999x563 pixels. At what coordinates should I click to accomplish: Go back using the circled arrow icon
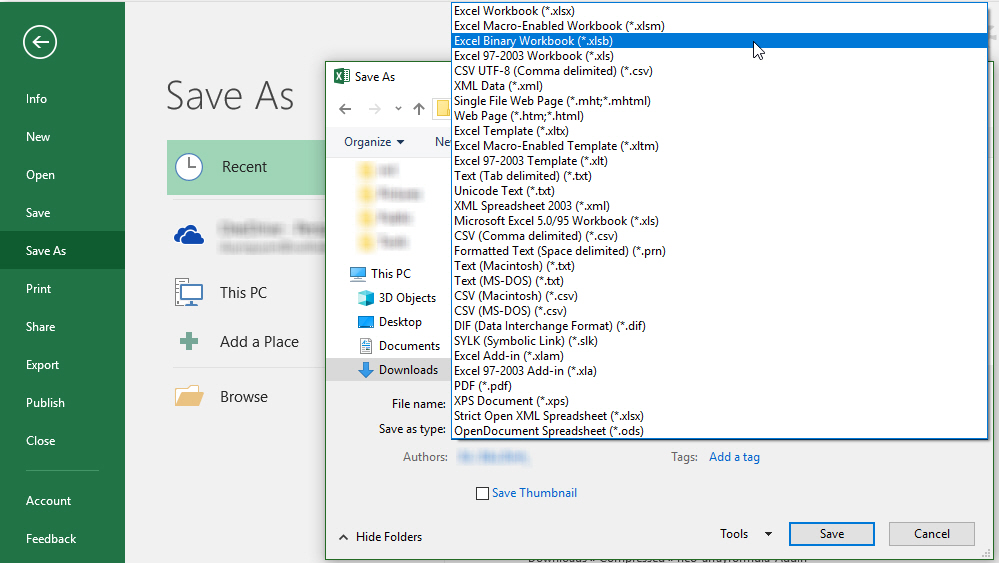[x=40, y=42]
